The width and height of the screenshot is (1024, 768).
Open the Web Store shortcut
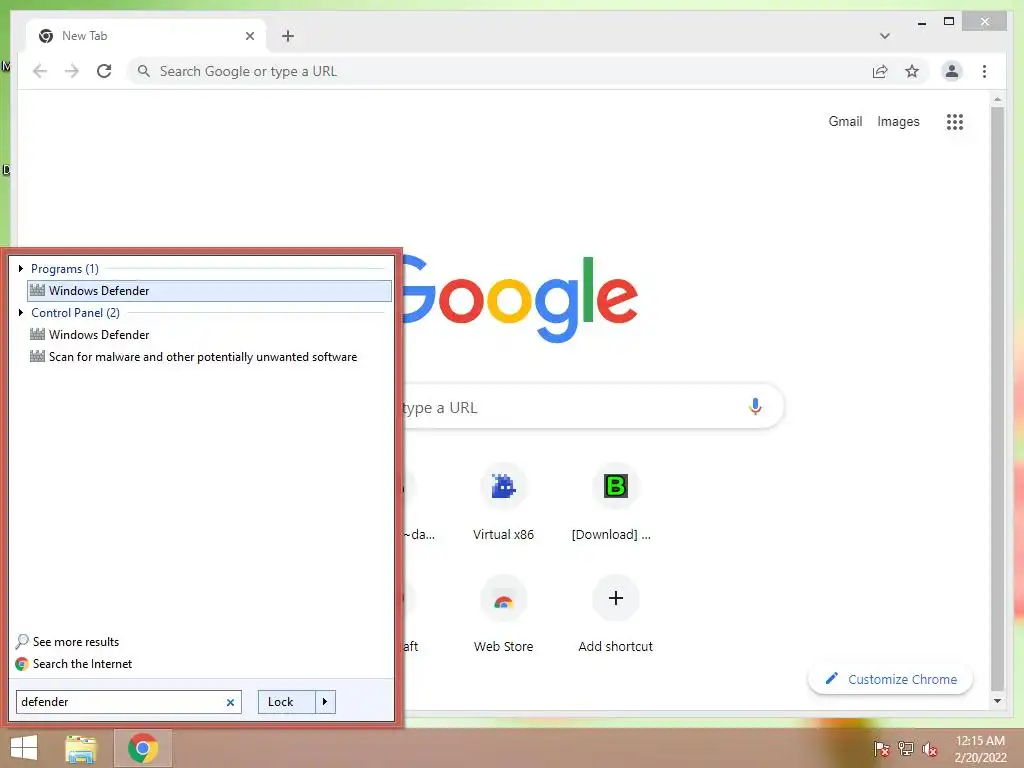(504, 614)
